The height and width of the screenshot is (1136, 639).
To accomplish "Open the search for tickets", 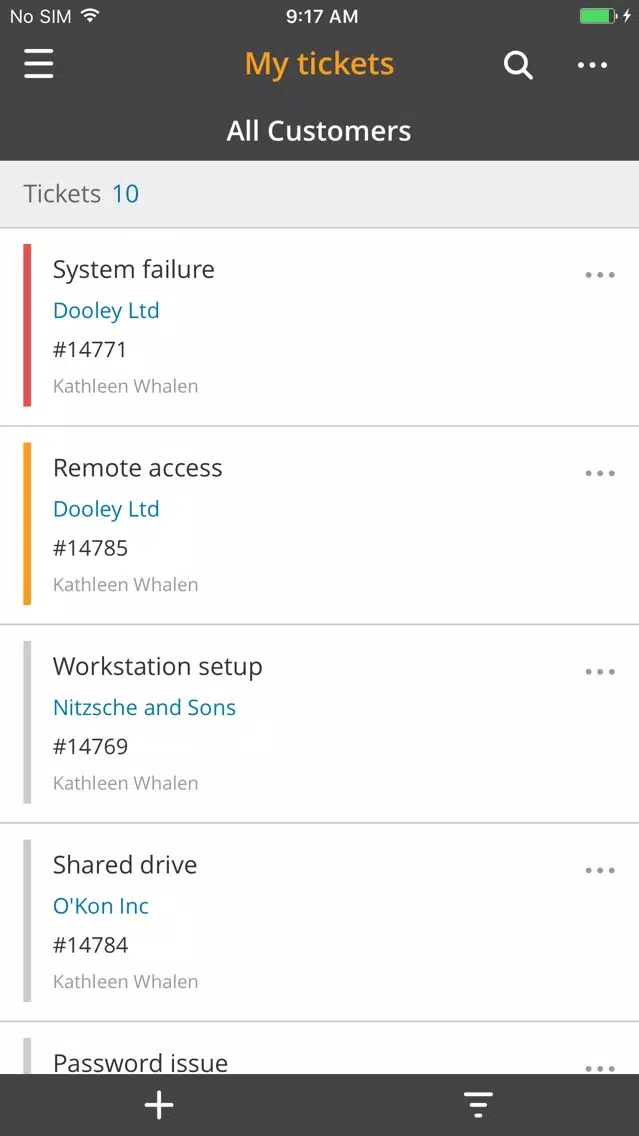I will [x=518, y=64].
